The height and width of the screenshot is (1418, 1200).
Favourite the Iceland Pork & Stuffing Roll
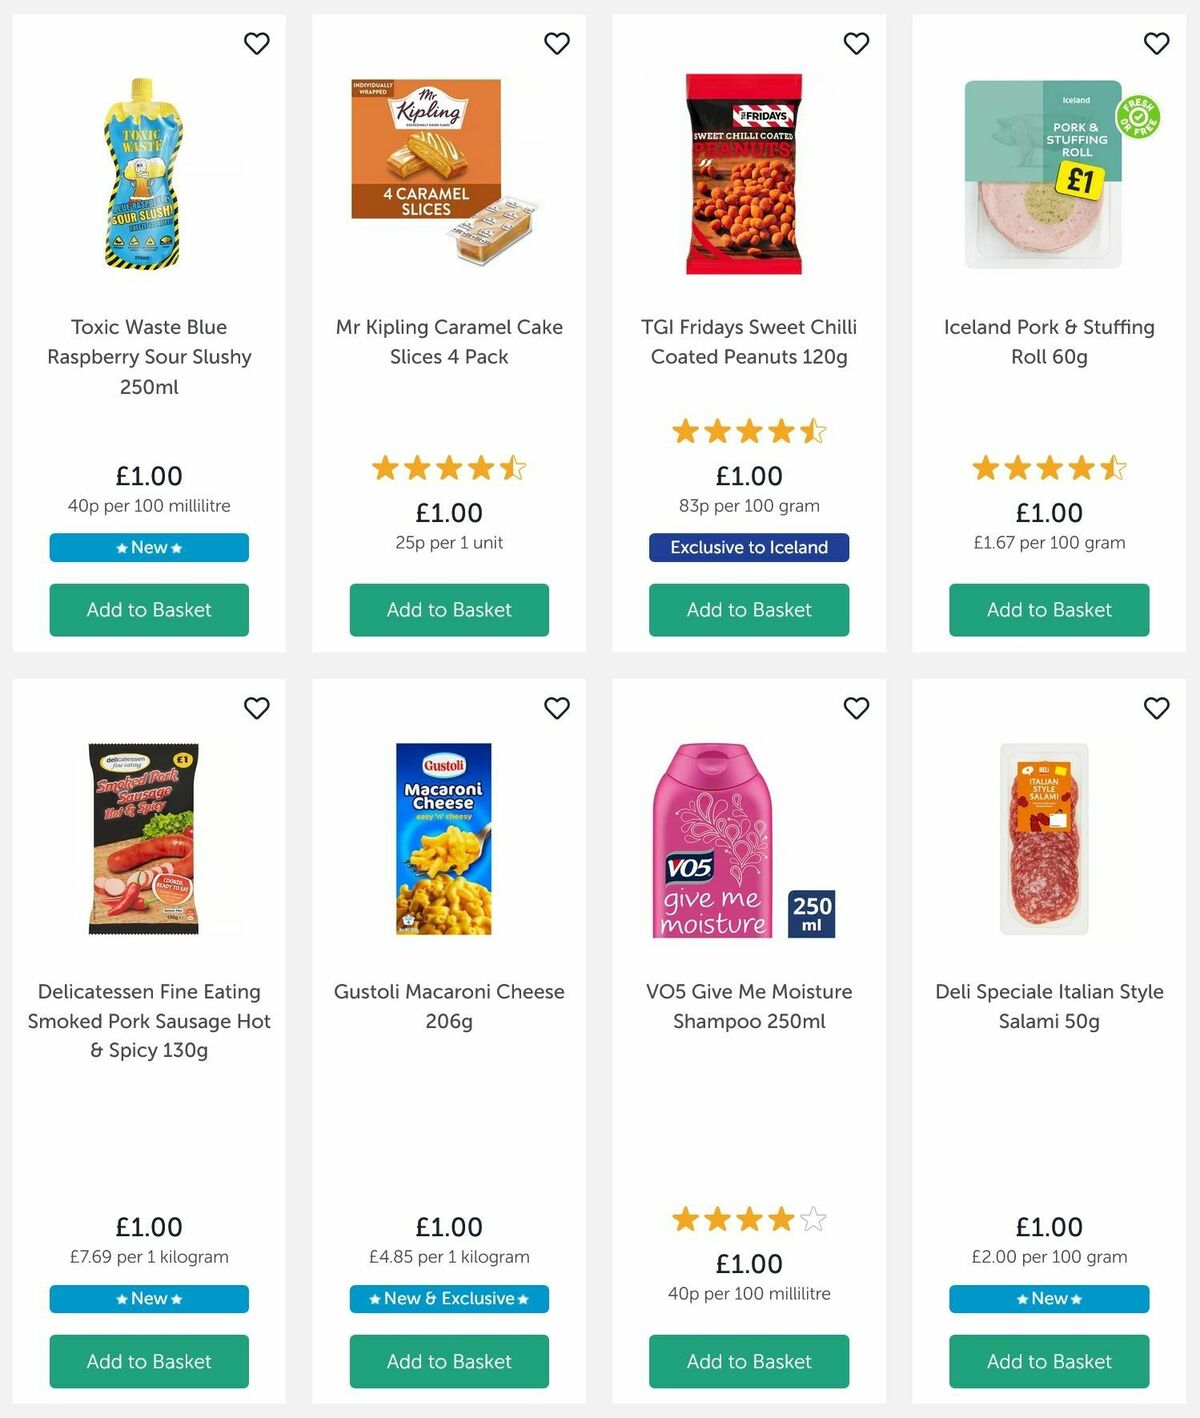point(1156,44)
